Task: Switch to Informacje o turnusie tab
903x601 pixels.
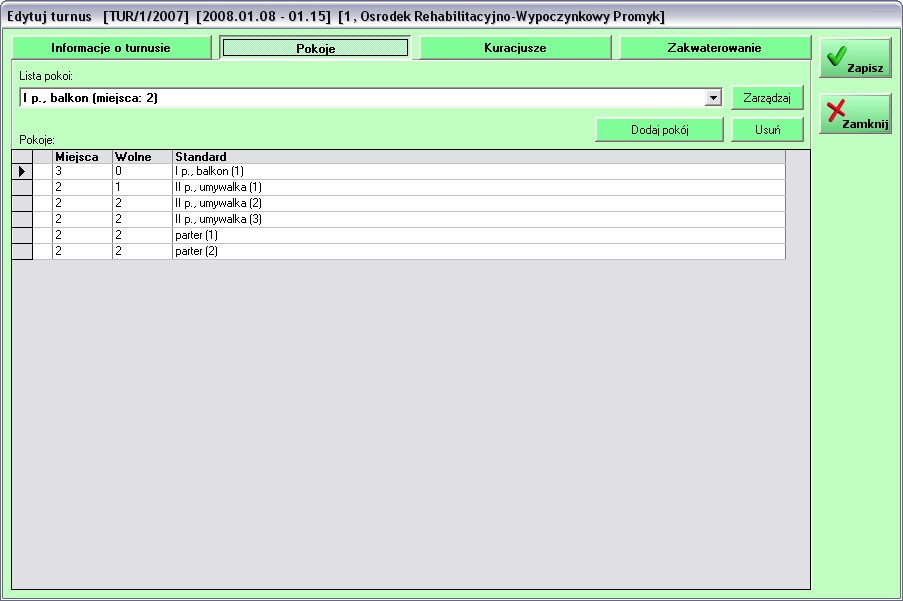Action: coord(111,48)
